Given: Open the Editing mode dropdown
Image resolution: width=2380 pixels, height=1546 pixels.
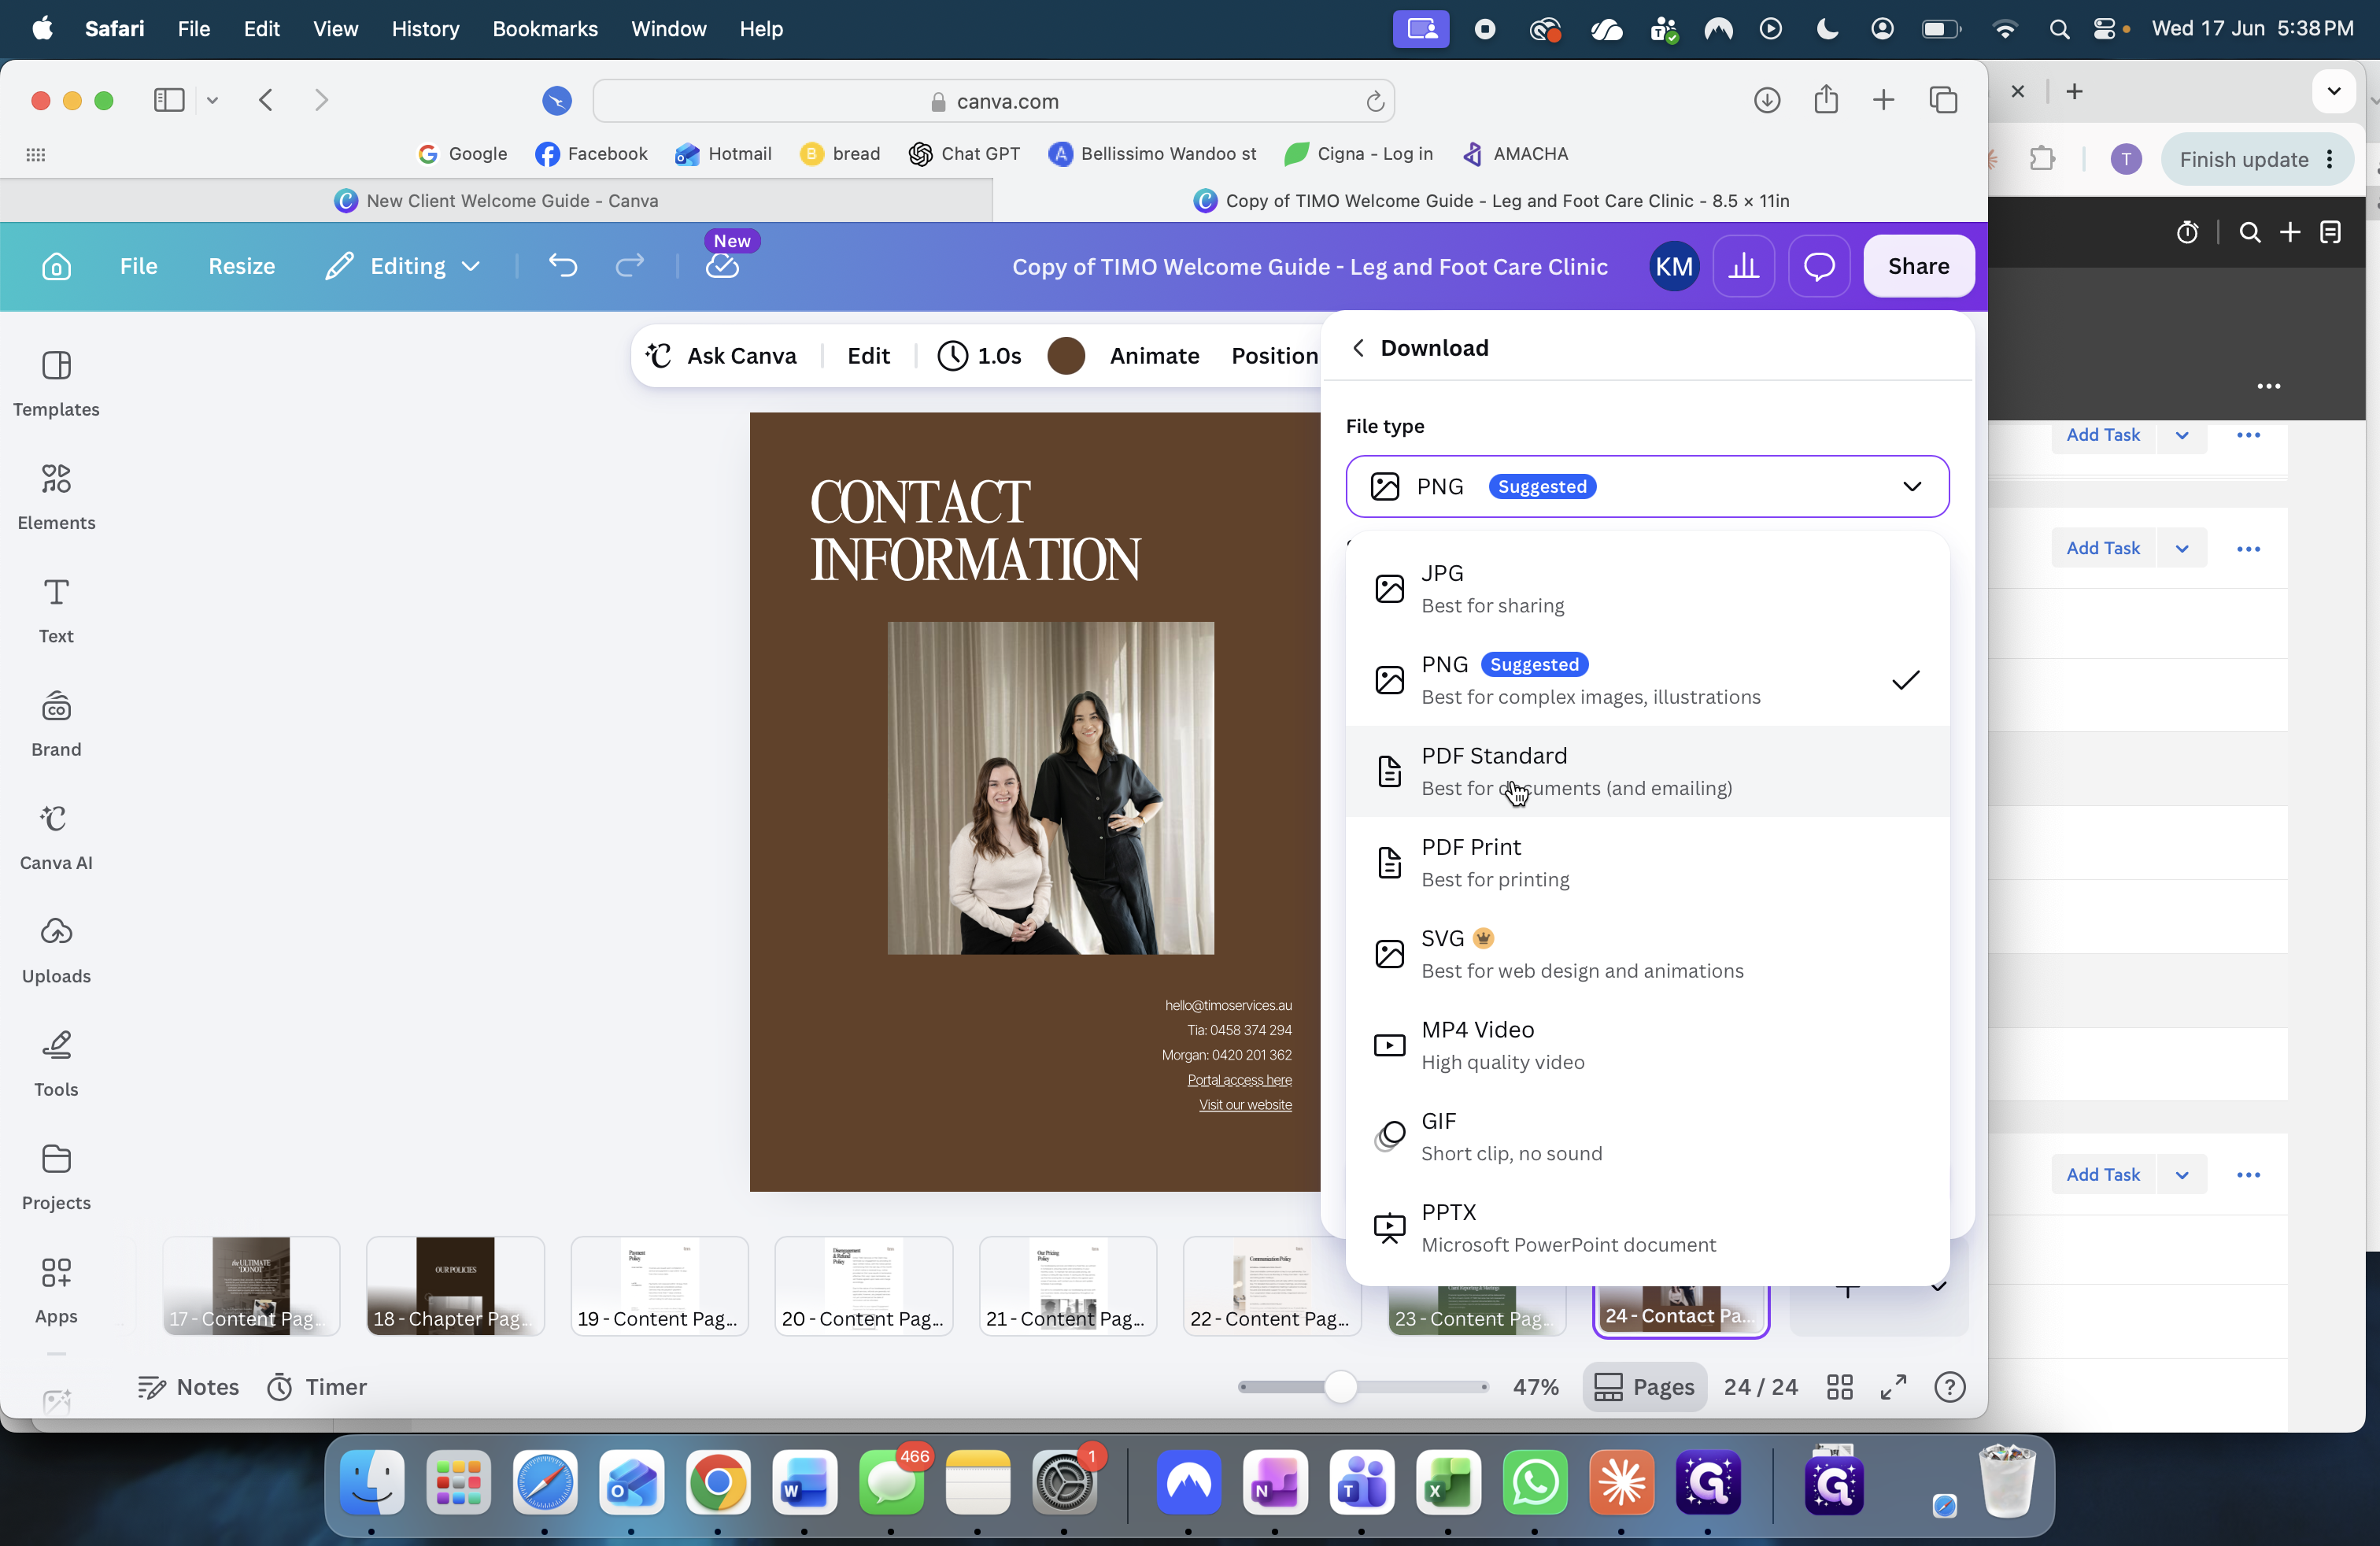Looking at the screenshot, I should pyautogui.click(x=404, y=266).
